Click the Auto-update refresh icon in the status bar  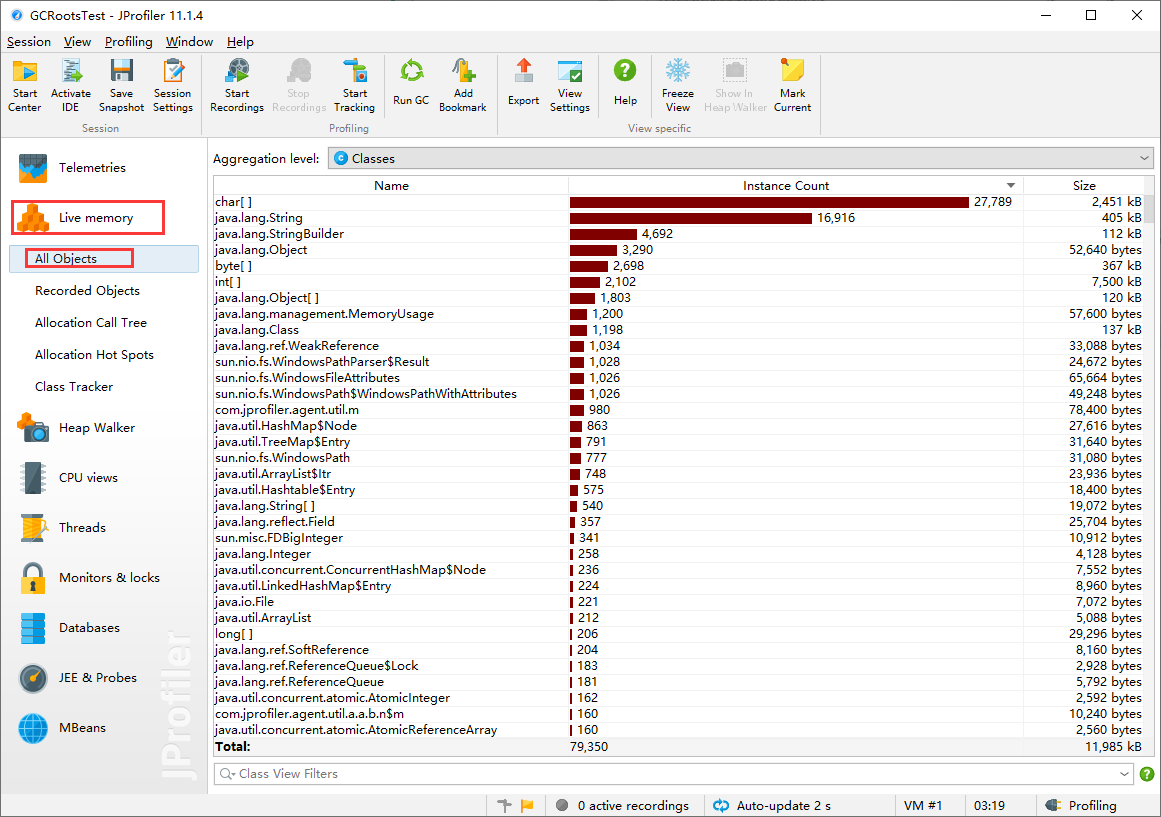(720, 805)
